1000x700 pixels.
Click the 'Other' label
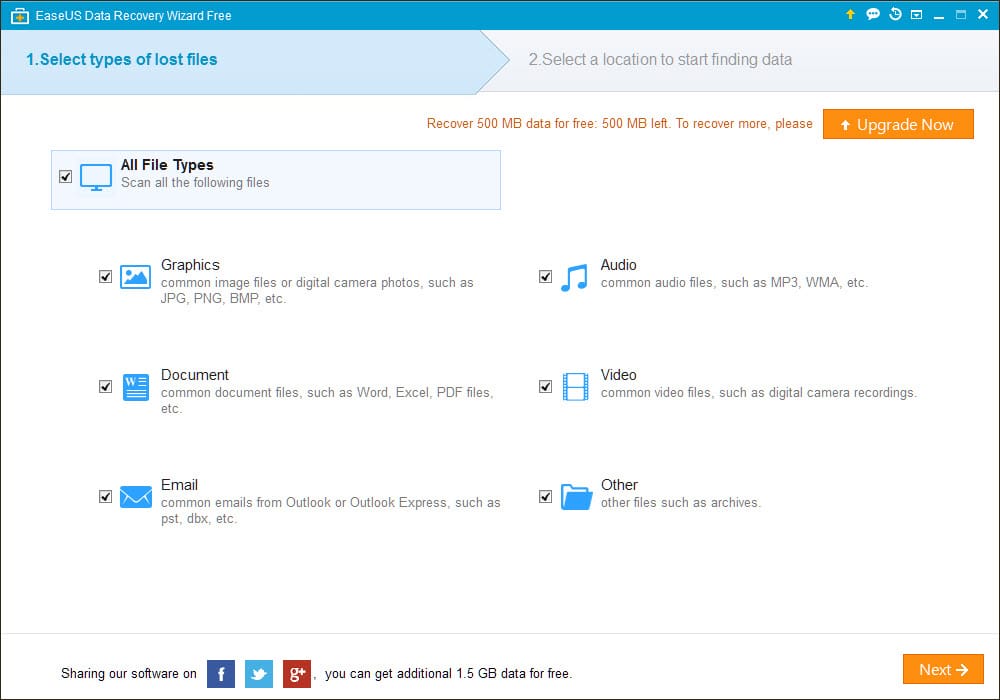[x=619, y=485]
